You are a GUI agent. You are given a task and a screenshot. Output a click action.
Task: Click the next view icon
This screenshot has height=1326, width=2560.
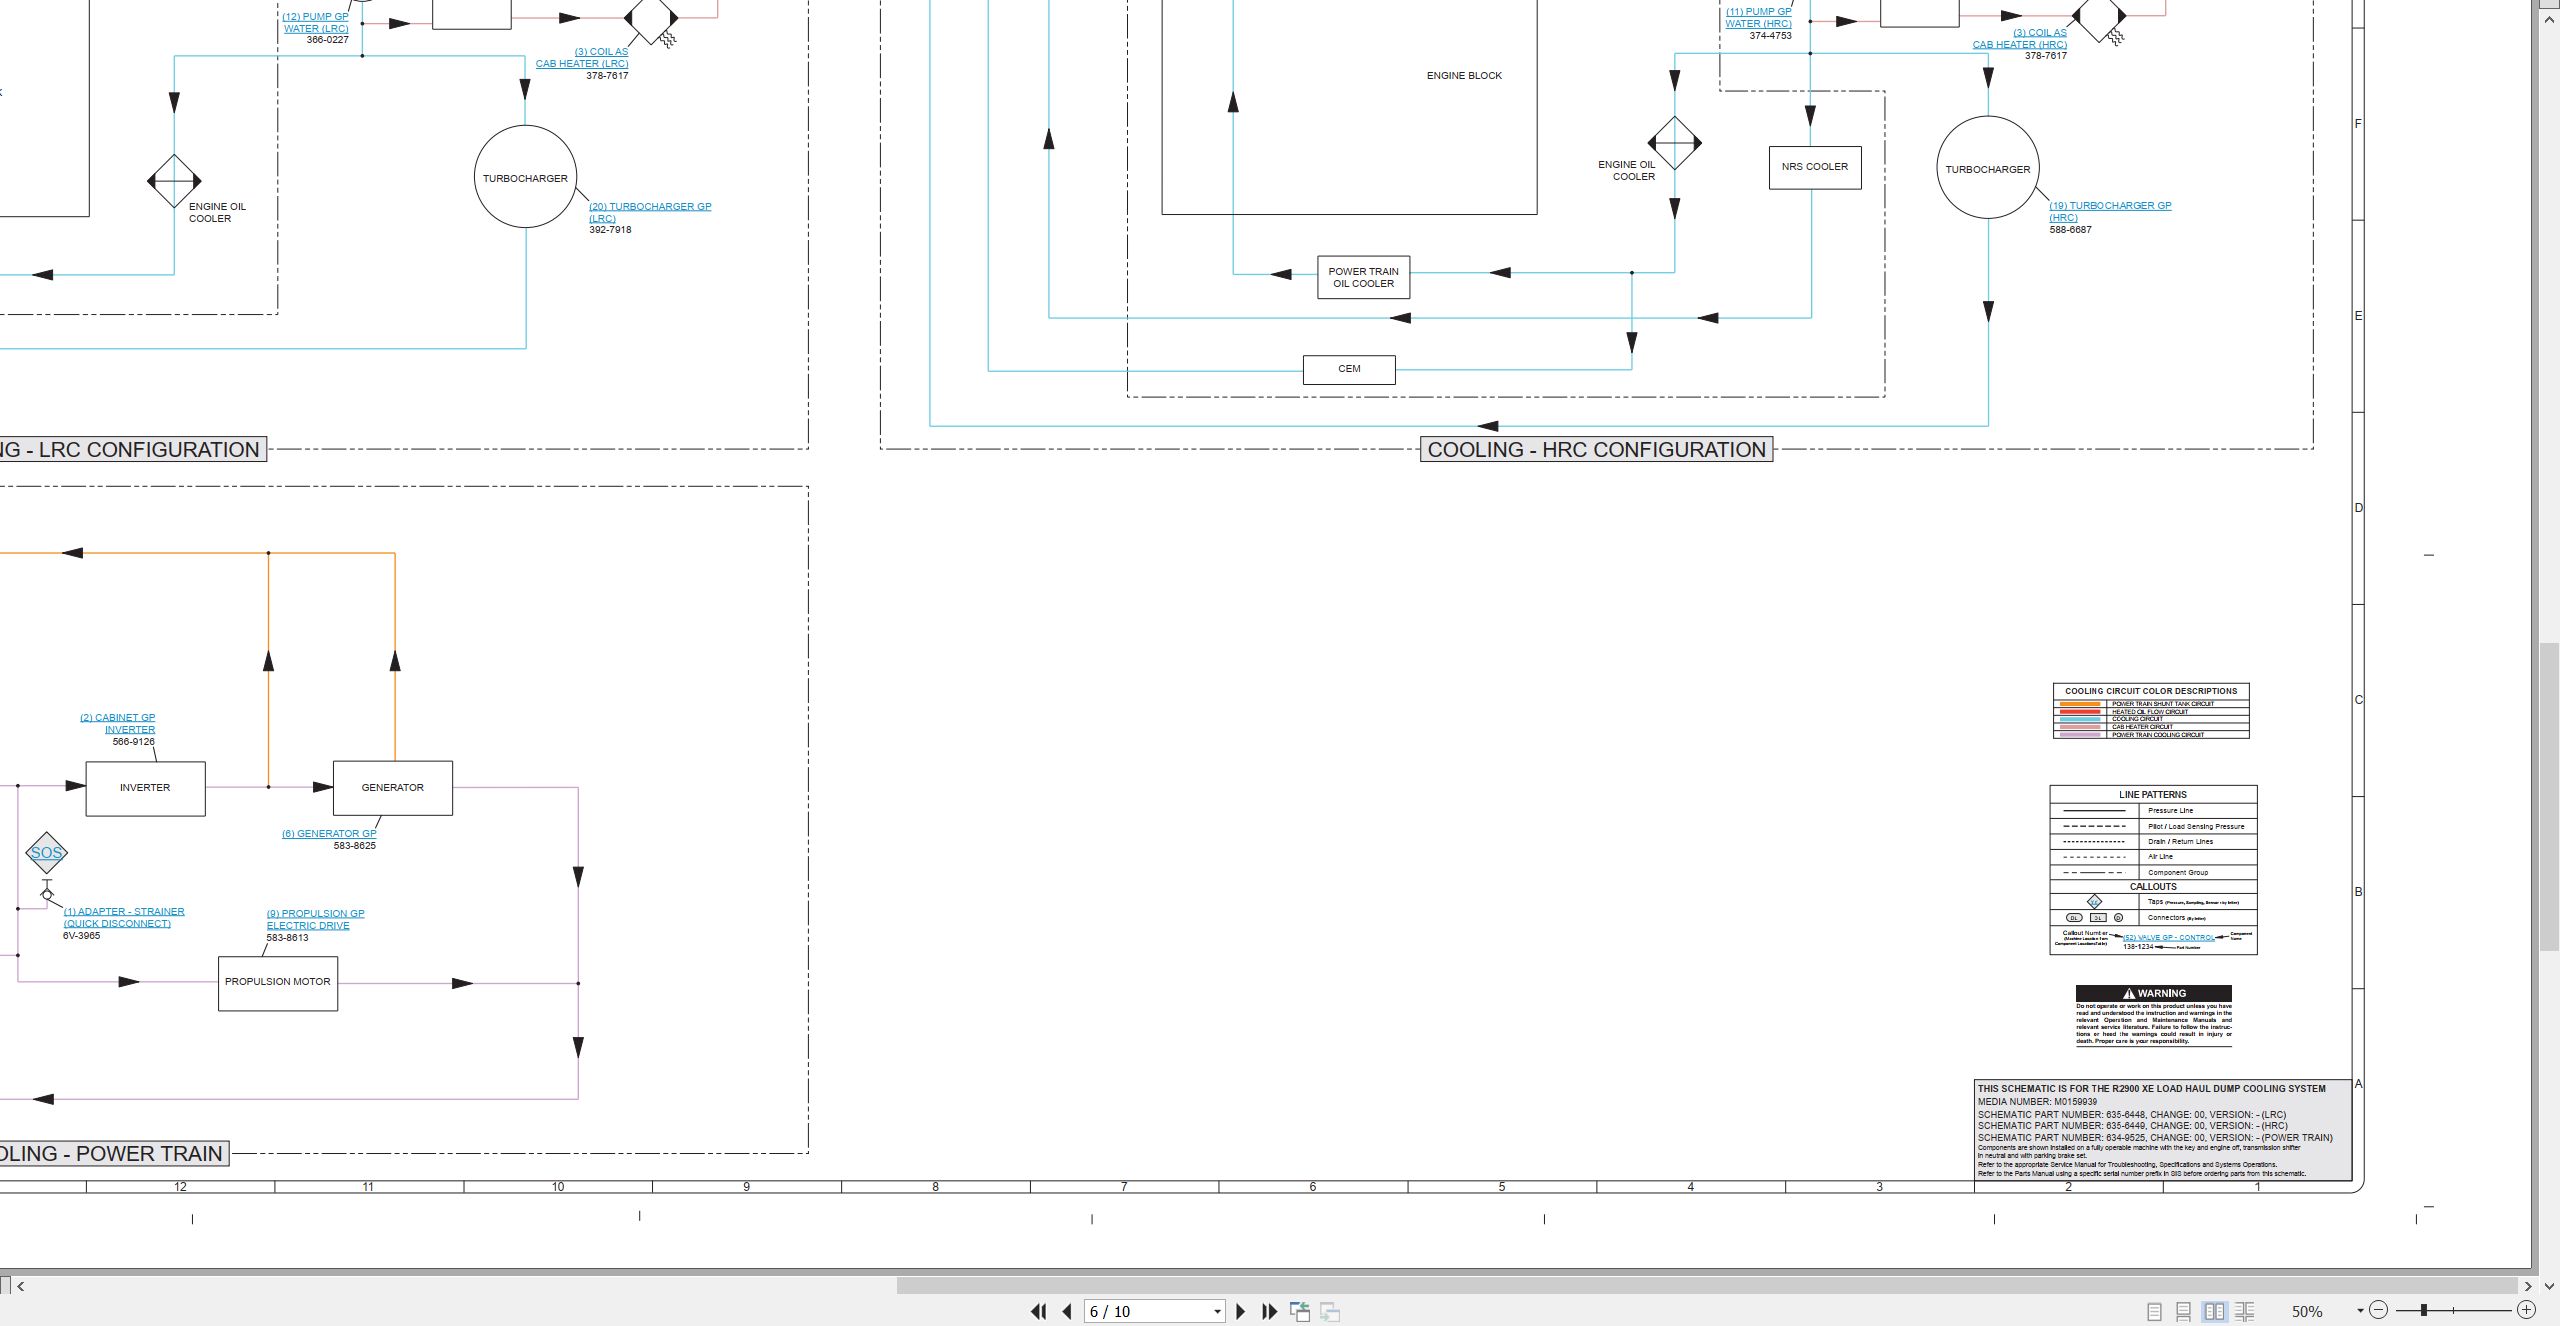[1330, 1311]
